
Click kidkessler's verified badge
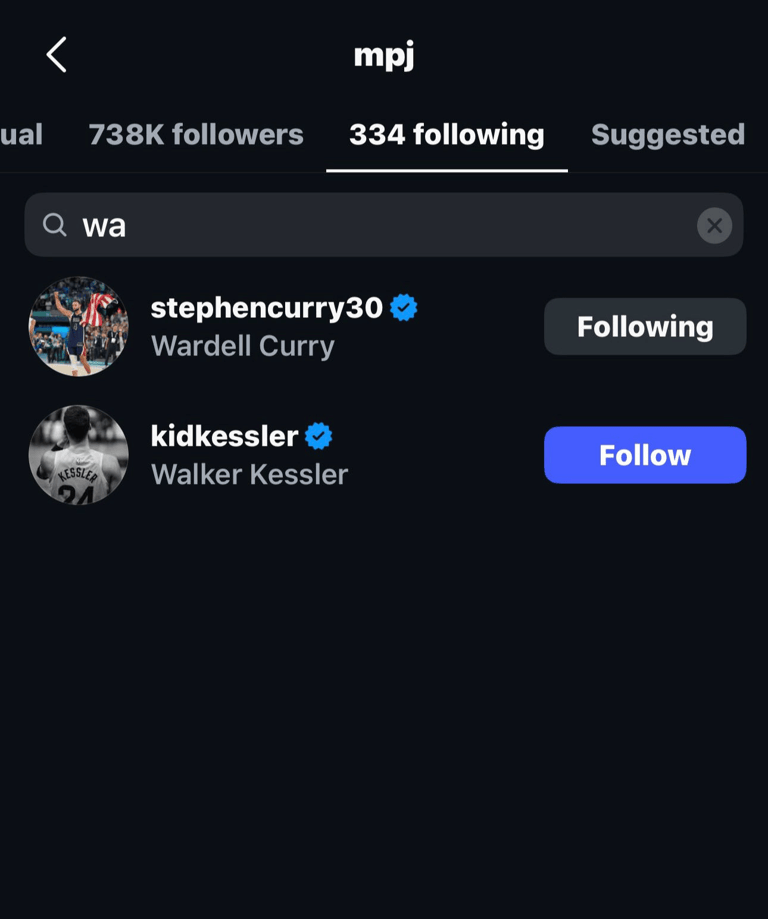point(319,436)
